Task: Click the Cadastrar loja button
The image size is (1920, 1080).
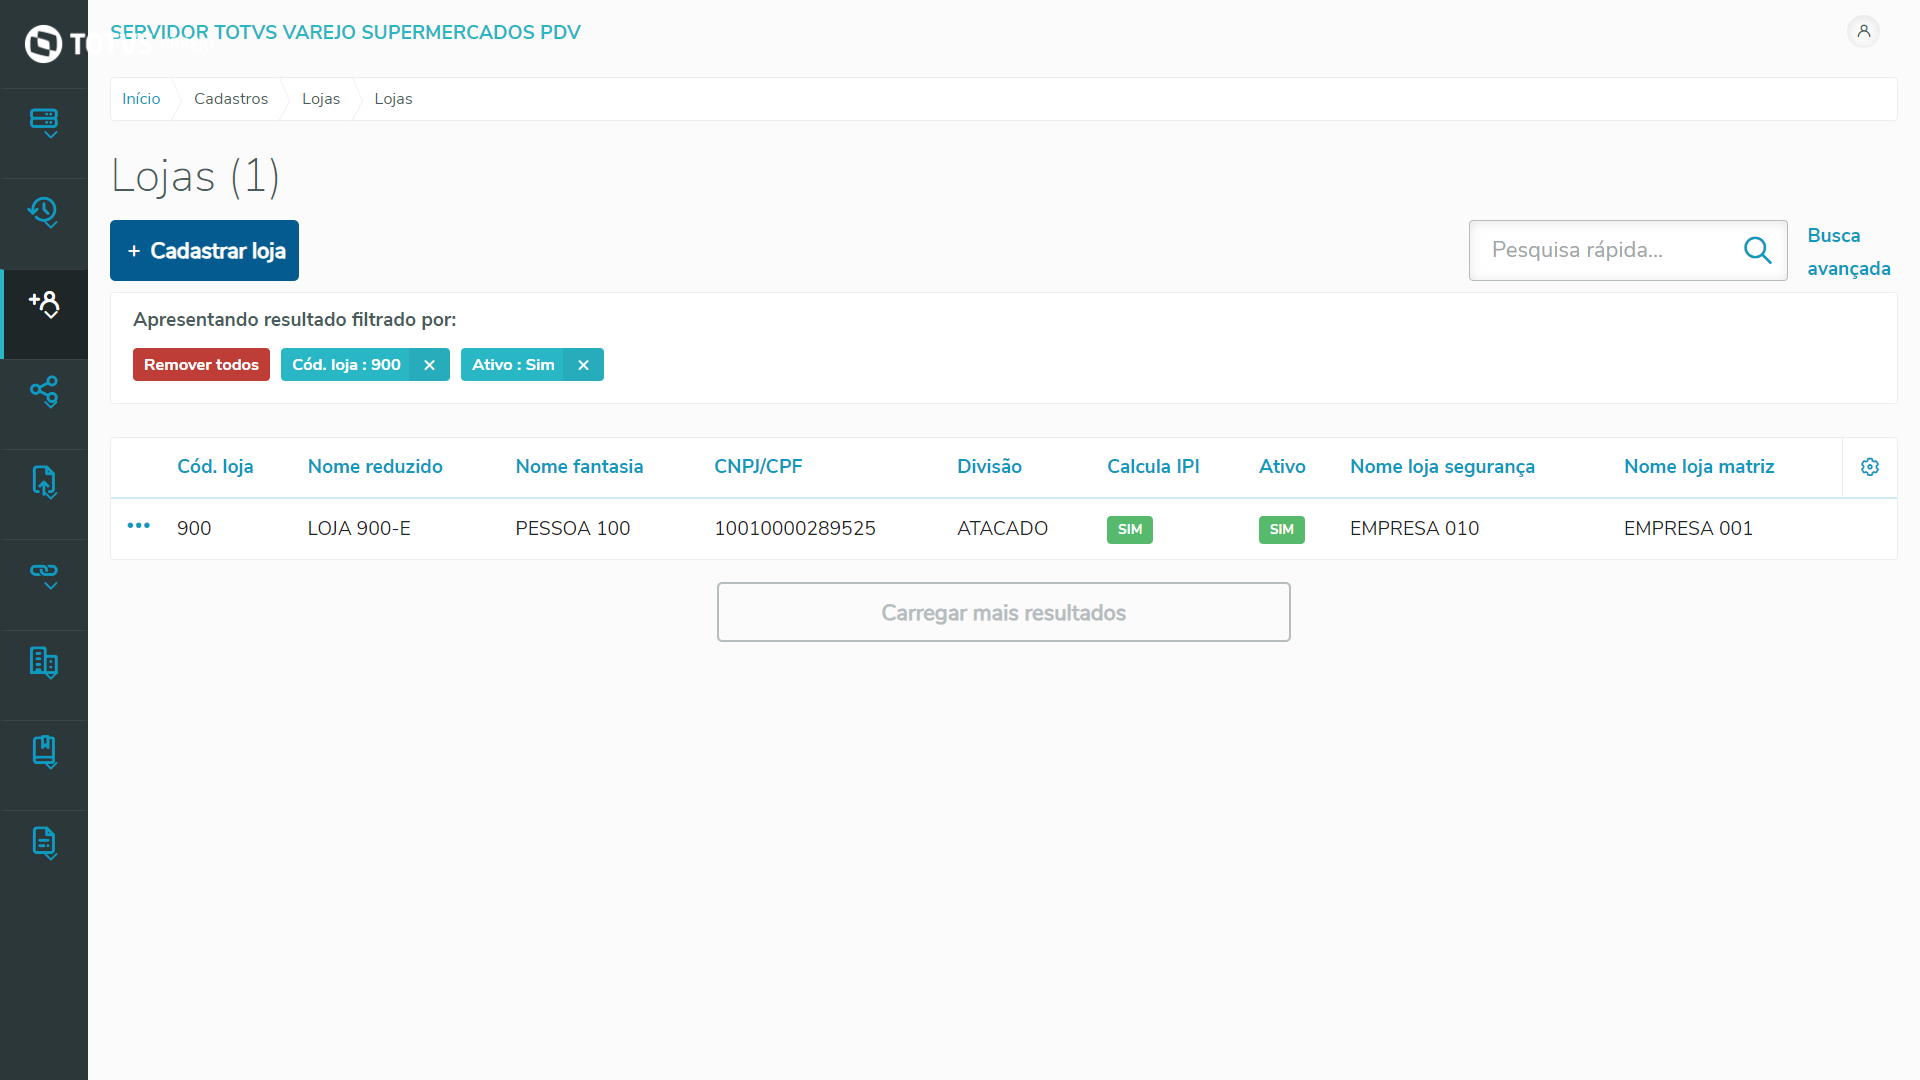Action: [204, 251]
